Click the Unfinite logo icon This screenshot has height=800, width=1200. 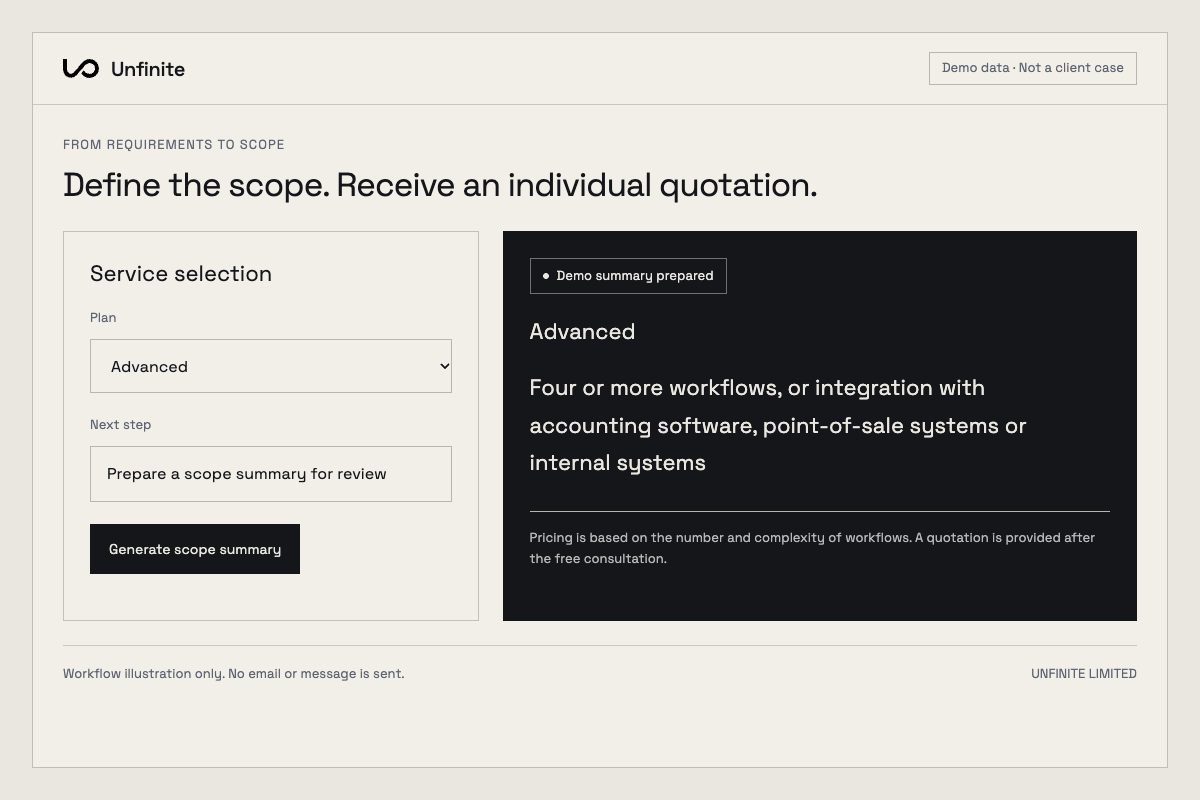click(x=81, y=68)
